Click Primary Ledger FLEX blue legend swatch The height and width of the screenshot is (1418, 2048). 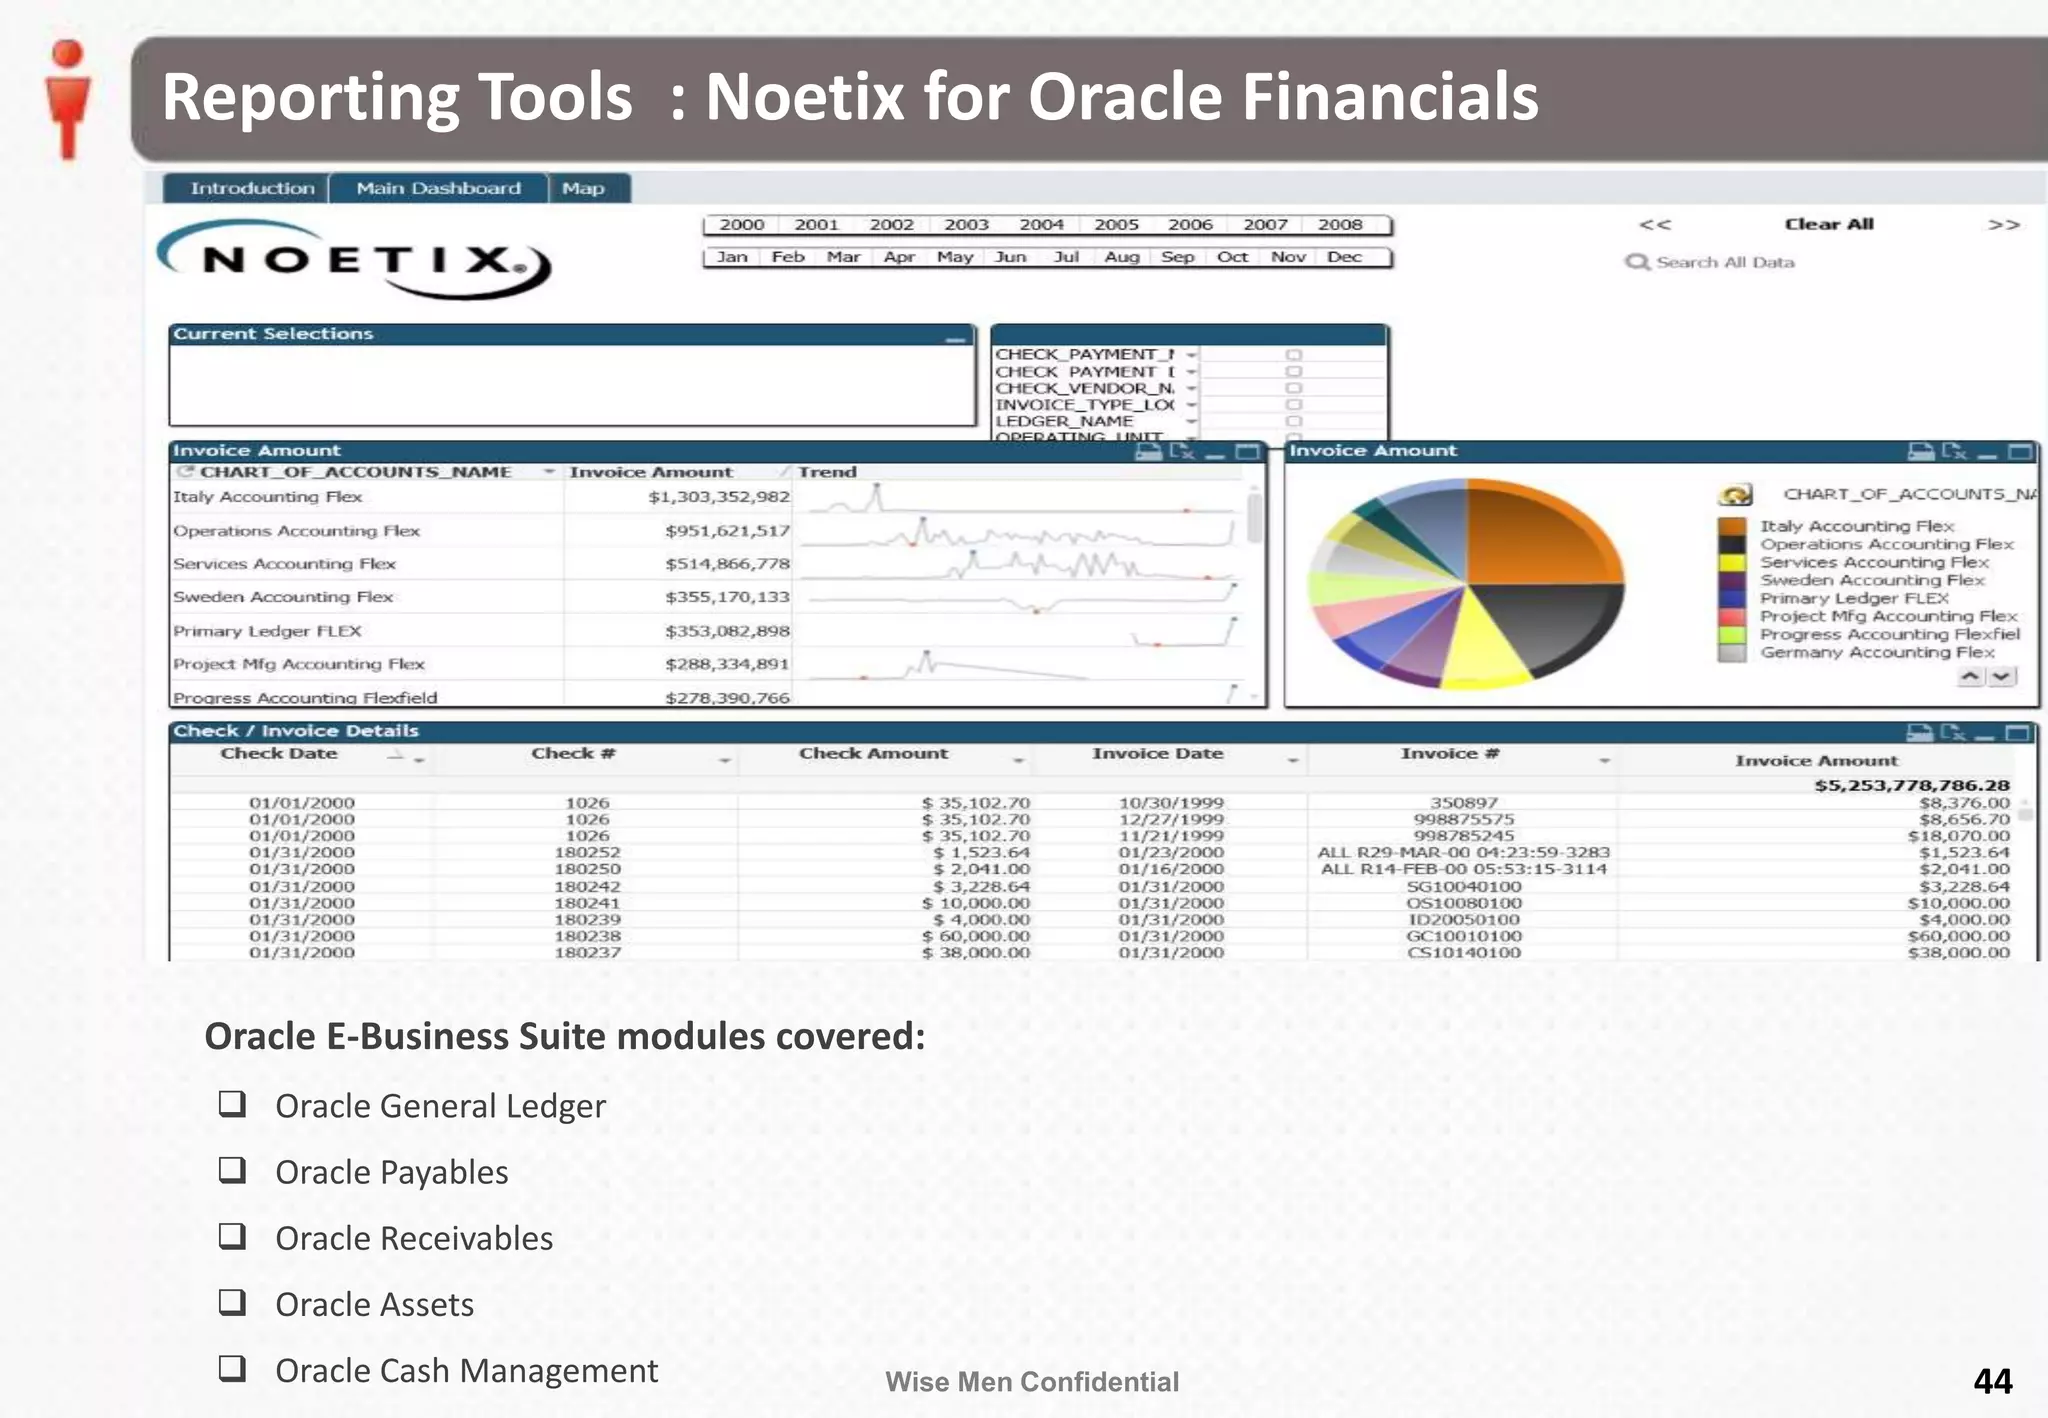click(1732, 598)
